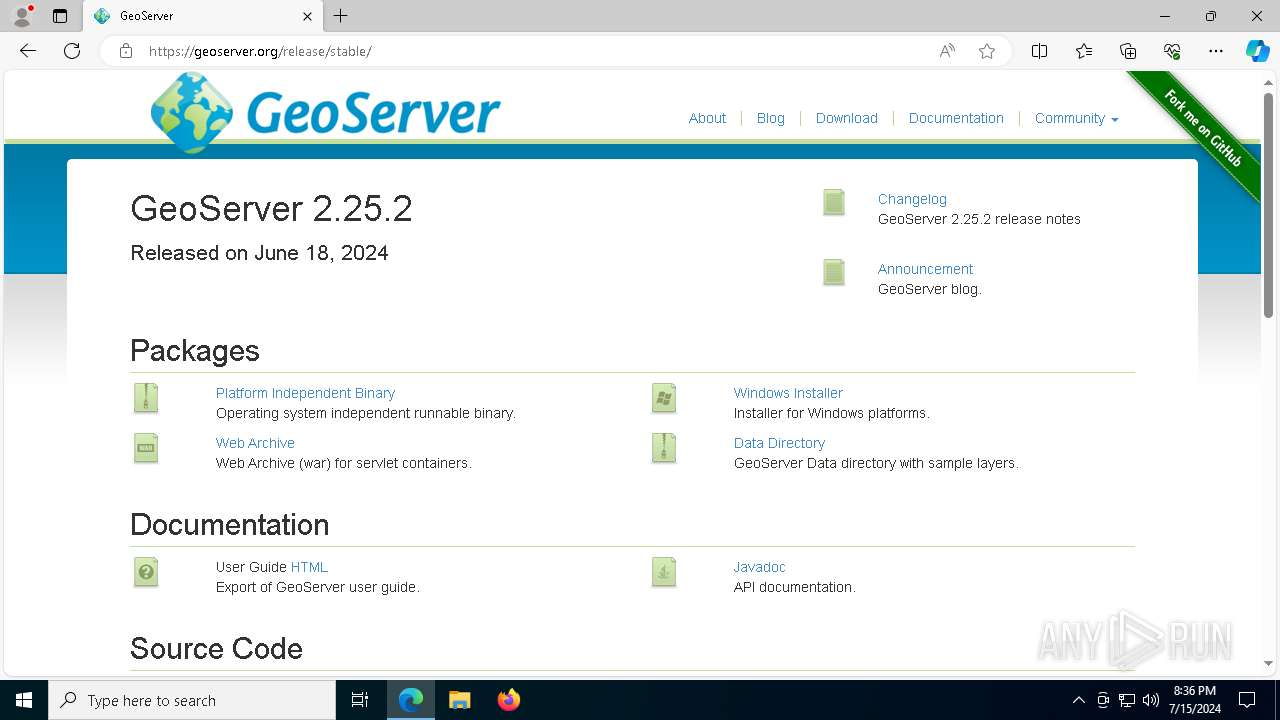Close the GeoServer tab
1280x720 pixels.
point(308,16)
